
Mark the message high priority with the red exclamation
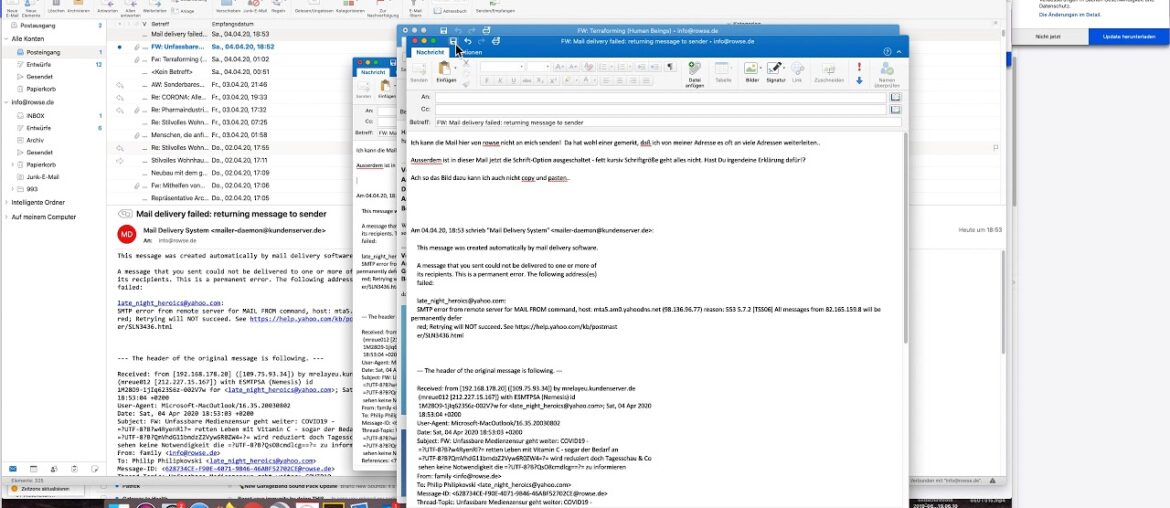pos(858,66)
